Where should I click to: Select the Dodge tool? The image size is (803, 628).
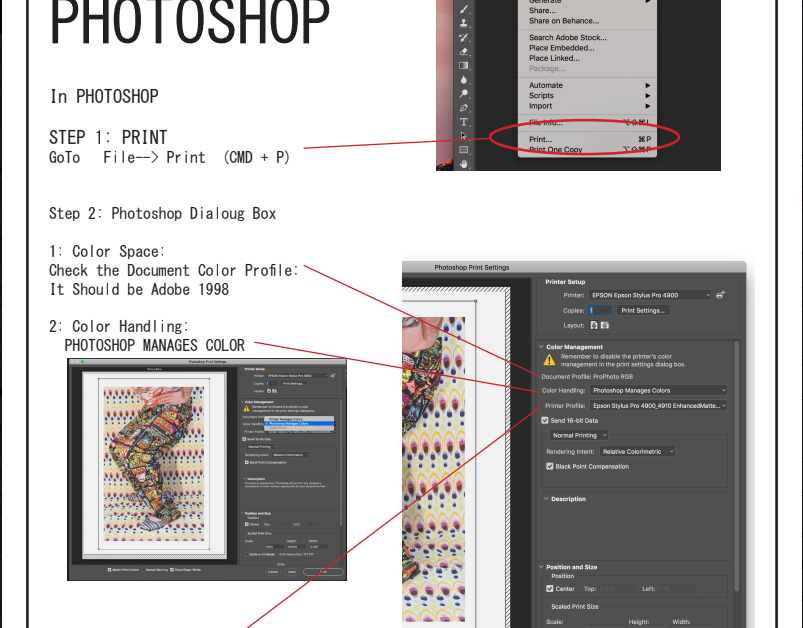(464, 94)
